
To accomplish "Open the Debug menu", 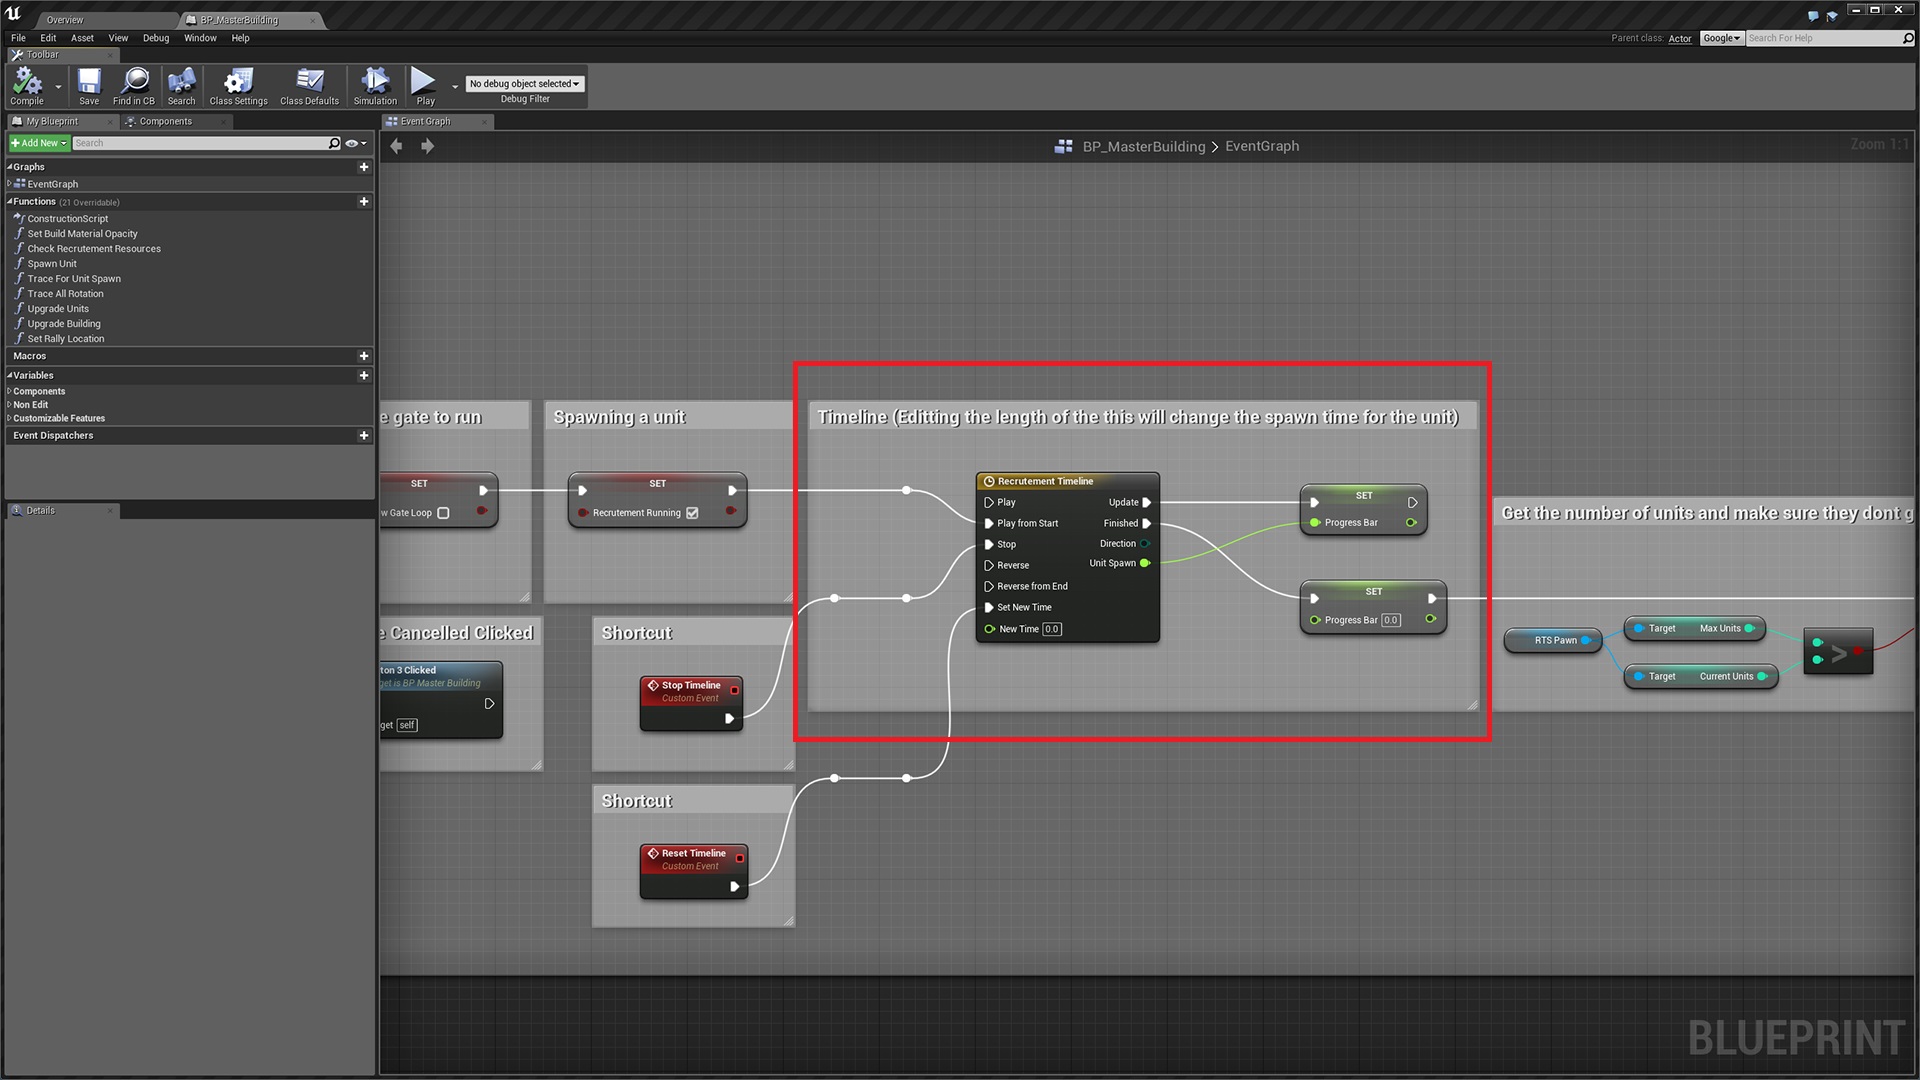I will 156,38.
